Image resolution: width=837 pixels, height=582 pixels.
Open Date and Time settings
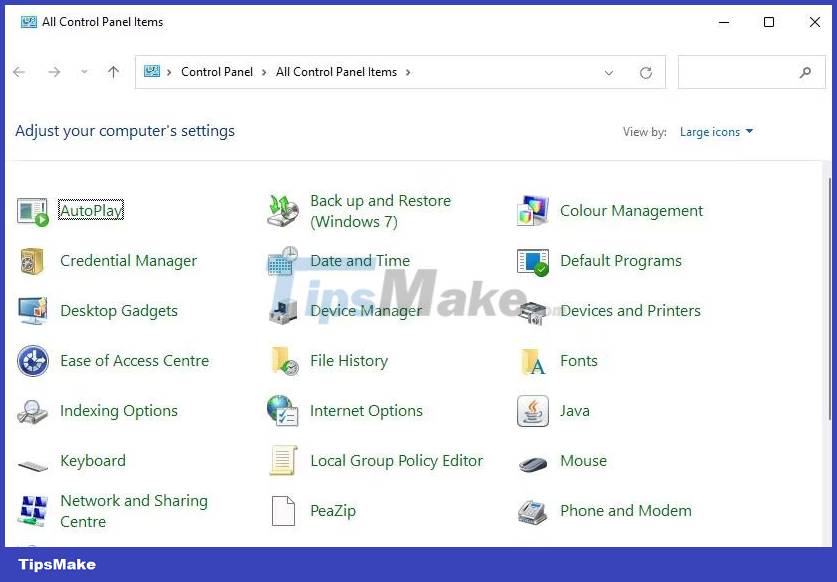tap(360, 261)
